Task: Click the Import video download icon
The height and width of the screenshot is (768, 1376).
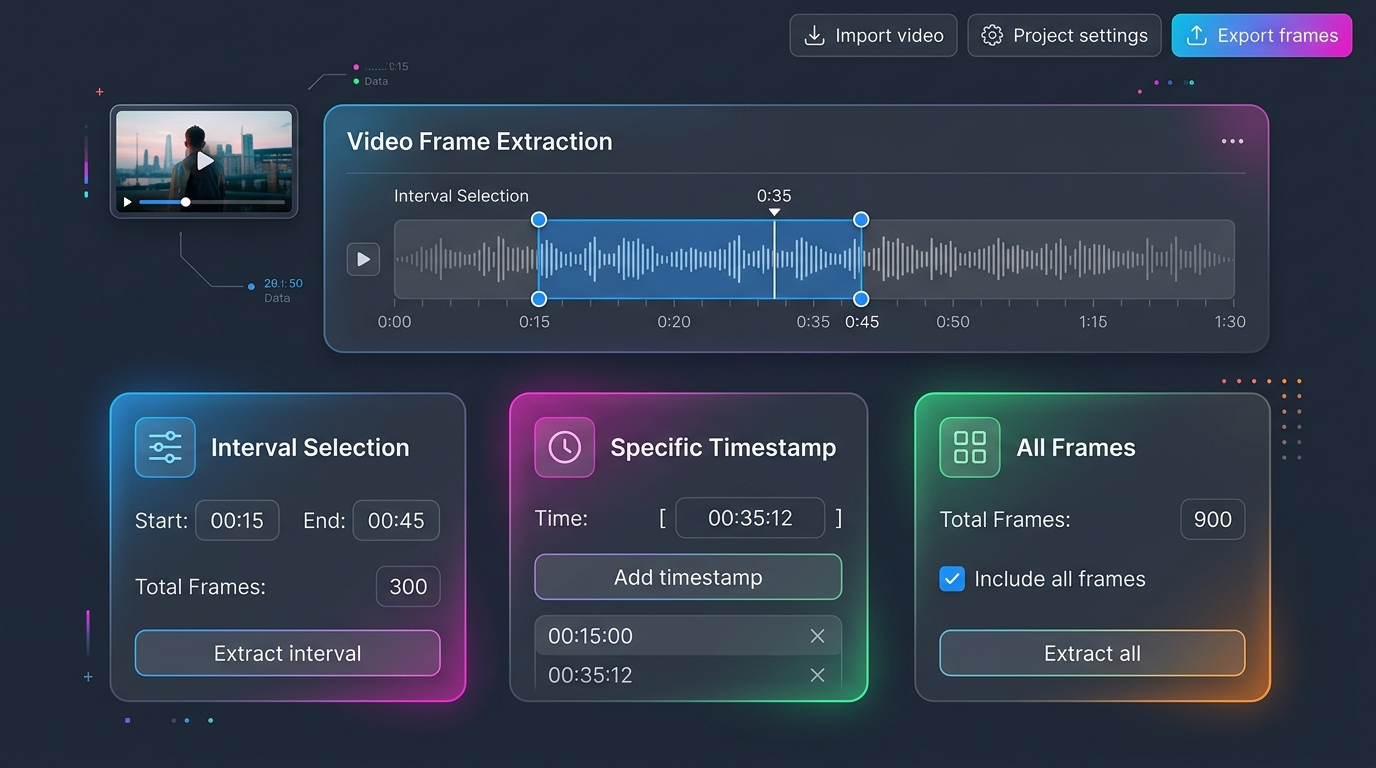Action: [815, 36]
